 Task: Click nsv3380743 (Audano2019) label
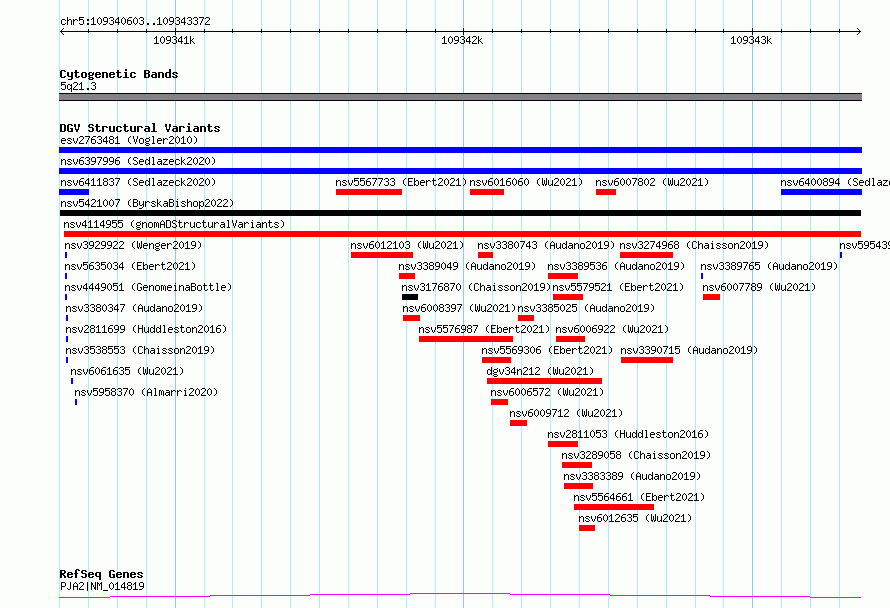coord(546,245)
